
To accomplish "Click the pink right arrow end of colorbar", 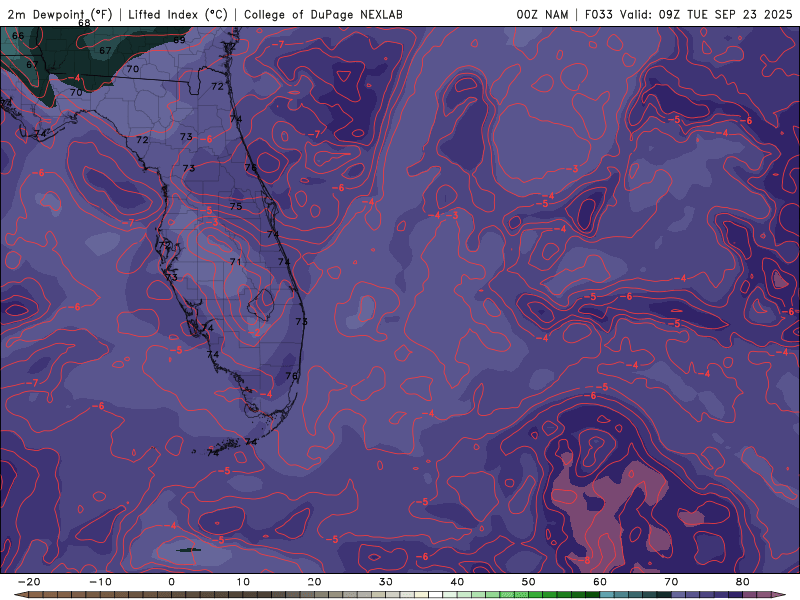I will 779,595.
